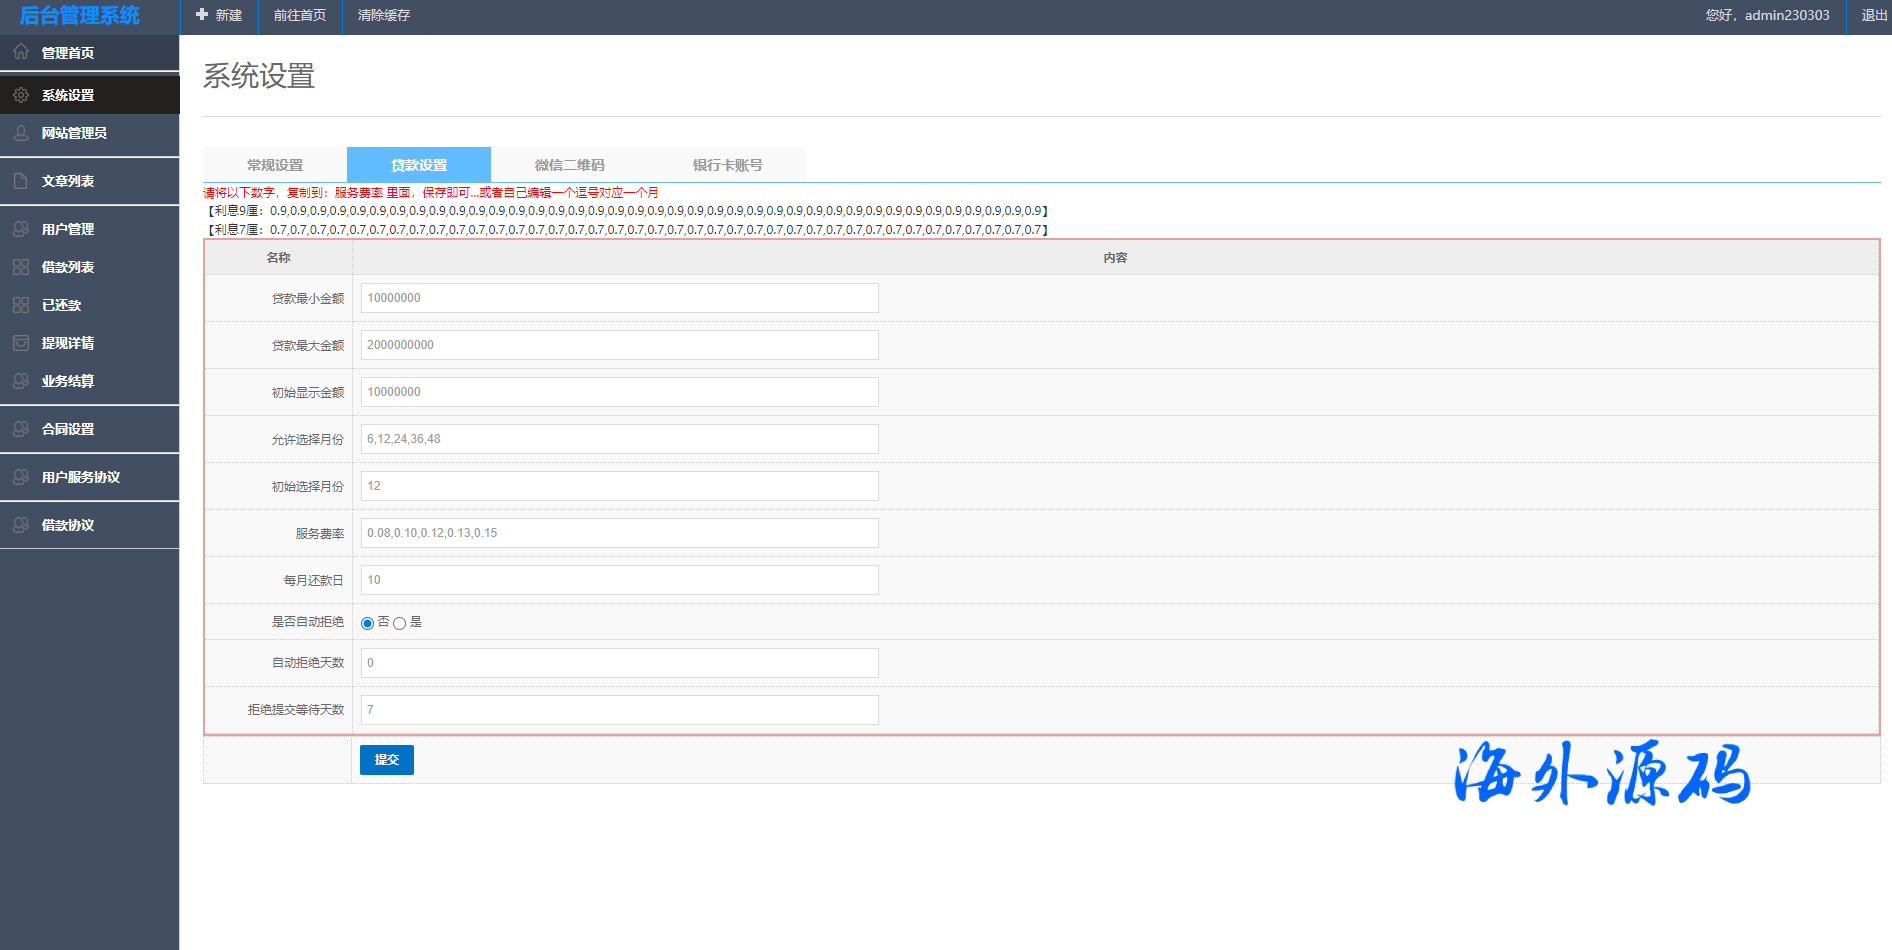Open the 微信二维码 tab
The image size is (1892, 950).
point(569,165)
